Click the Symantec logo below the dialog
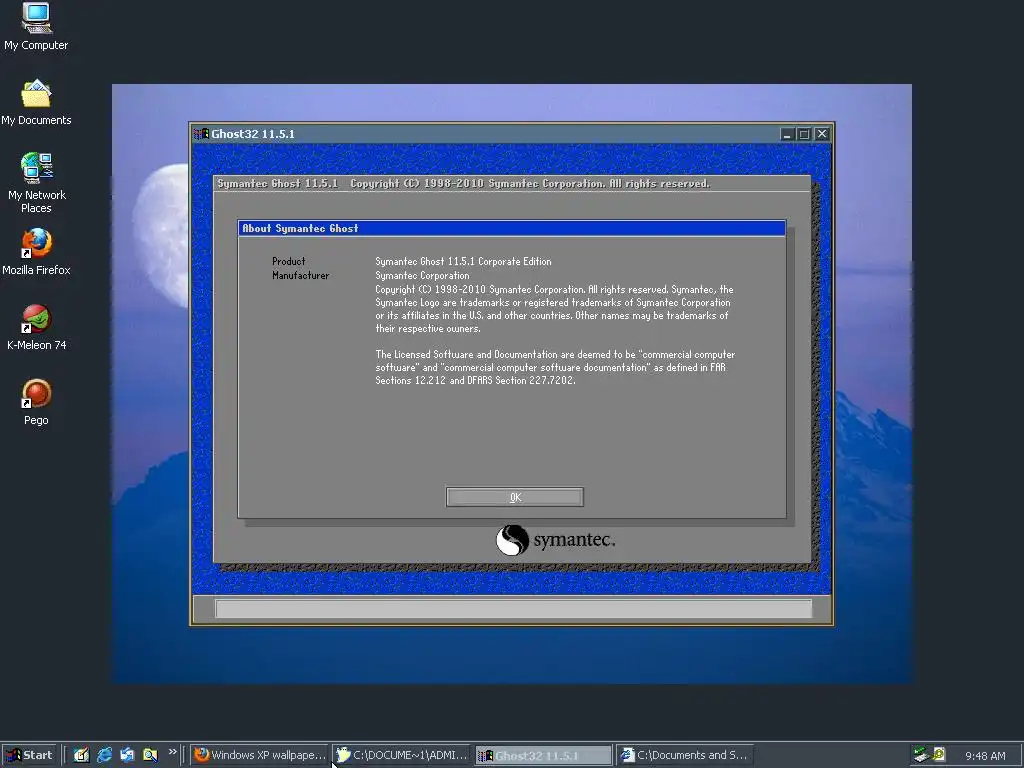1024x768 pixels. (555, 540)
